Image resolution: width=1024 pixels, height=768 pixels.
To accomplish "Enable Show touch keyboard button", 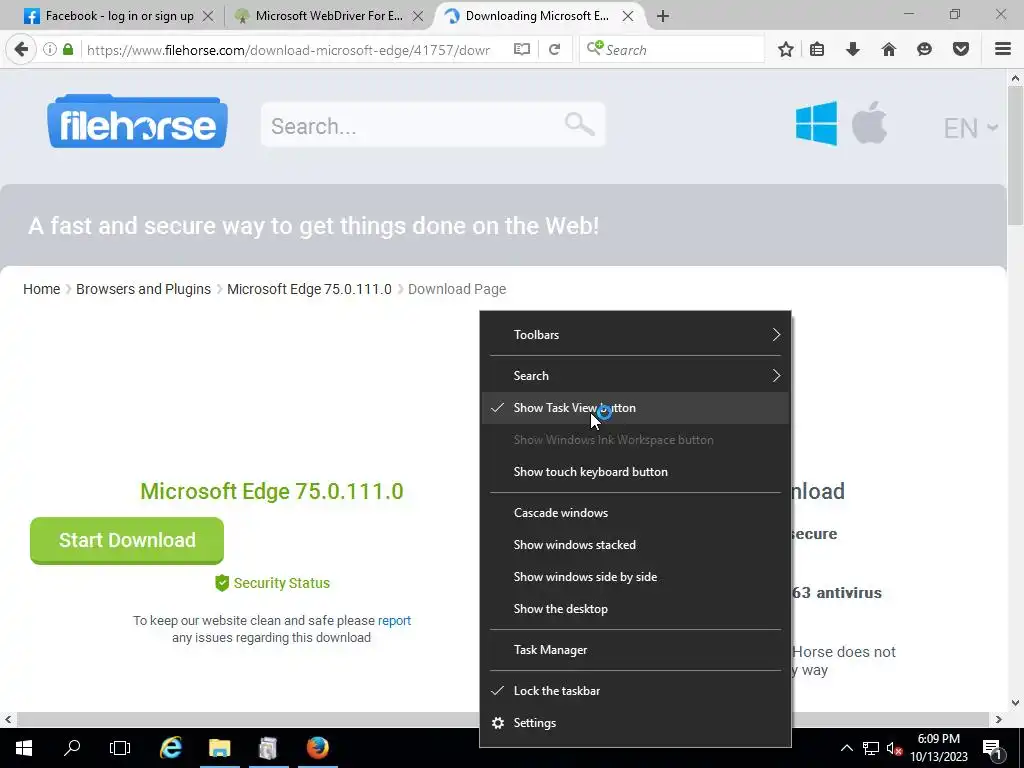I will click(635, 472).
